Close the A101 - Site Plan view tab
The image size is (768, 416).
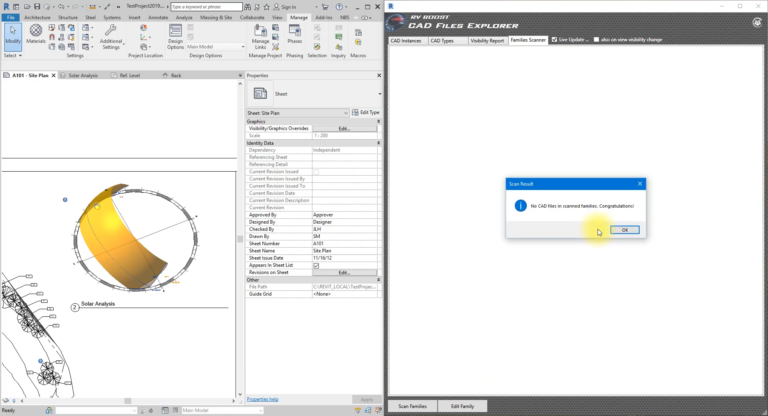click(54, 75)
